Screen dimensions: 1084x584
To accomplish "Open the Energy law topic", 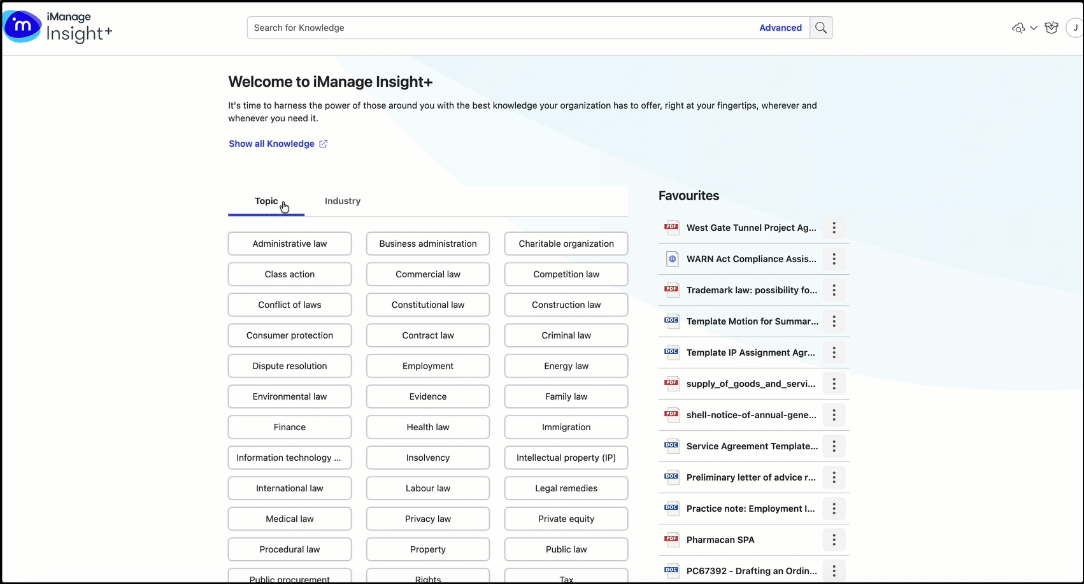I will click(566, 366).
